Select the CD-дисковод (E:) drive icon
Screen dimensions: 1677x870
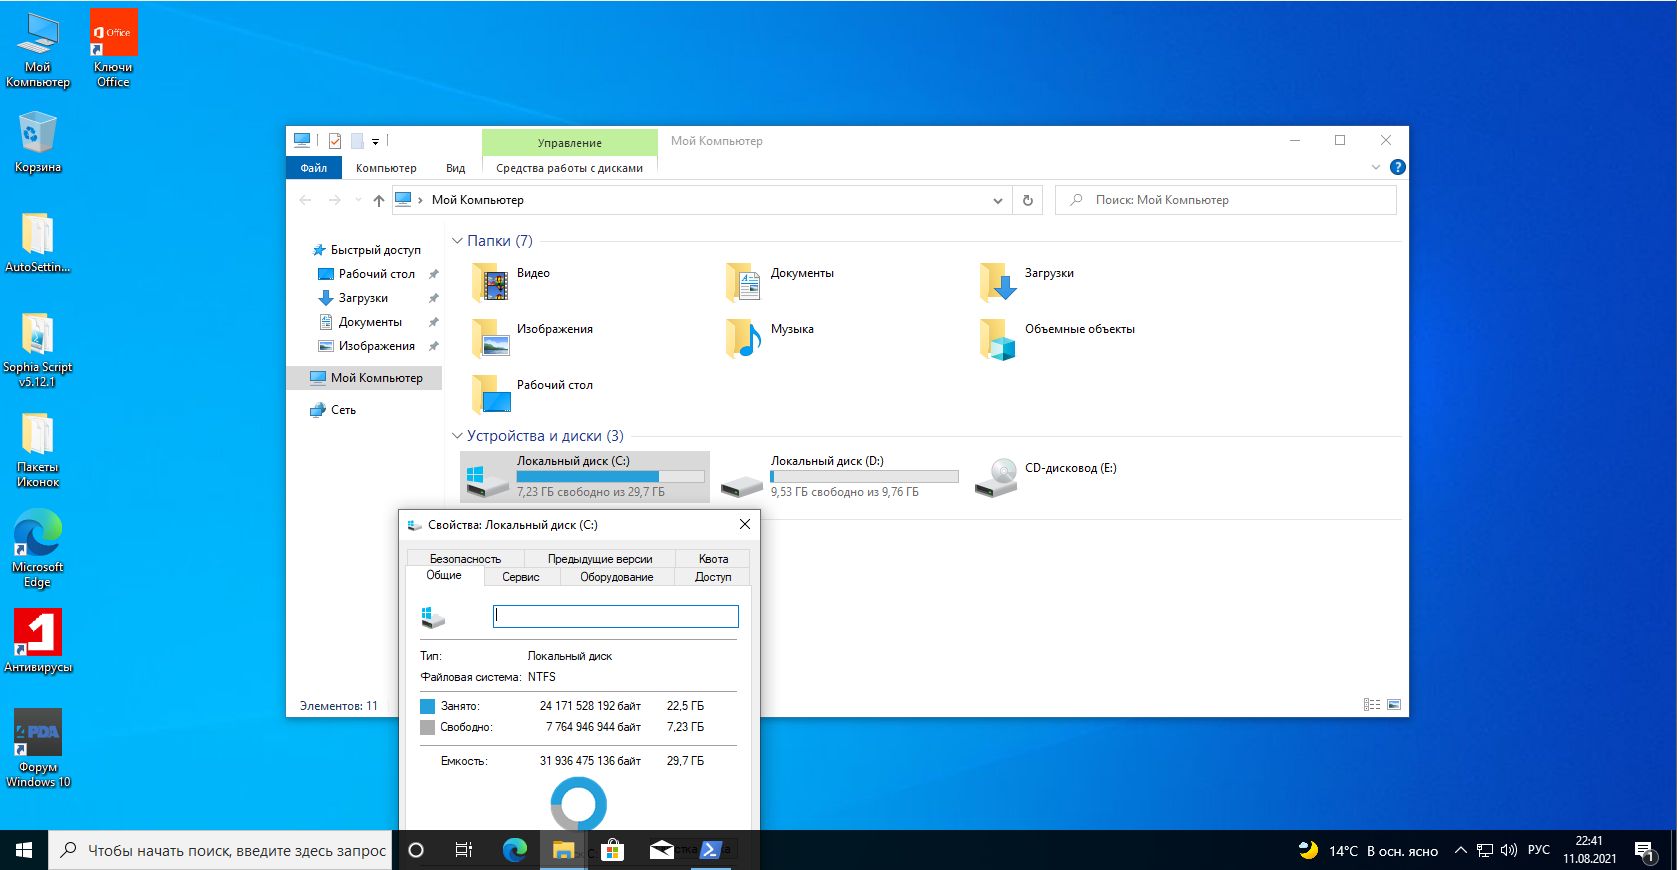click(996, 478)
